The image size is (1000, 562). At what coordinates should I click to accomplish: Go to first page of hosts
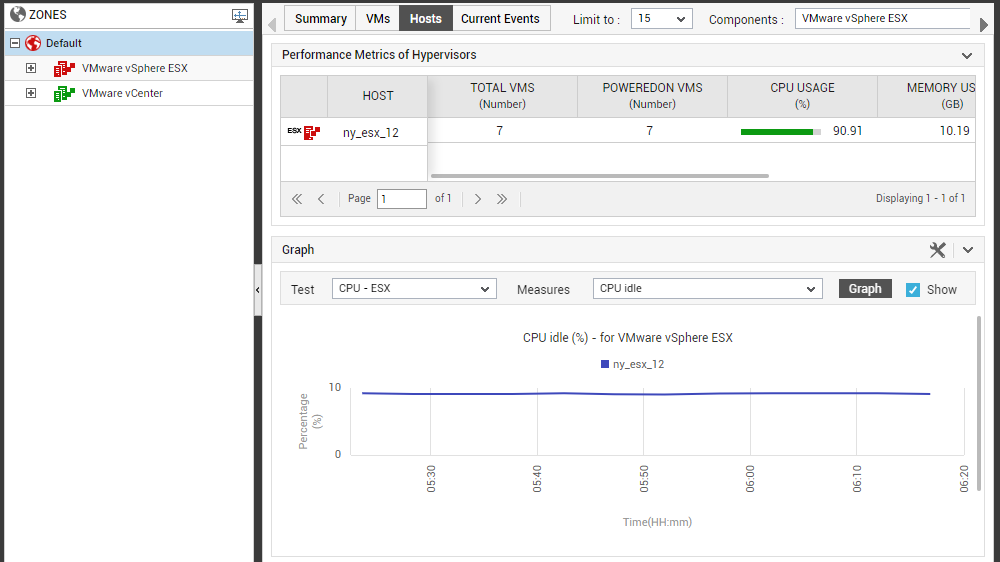(297, 199)
